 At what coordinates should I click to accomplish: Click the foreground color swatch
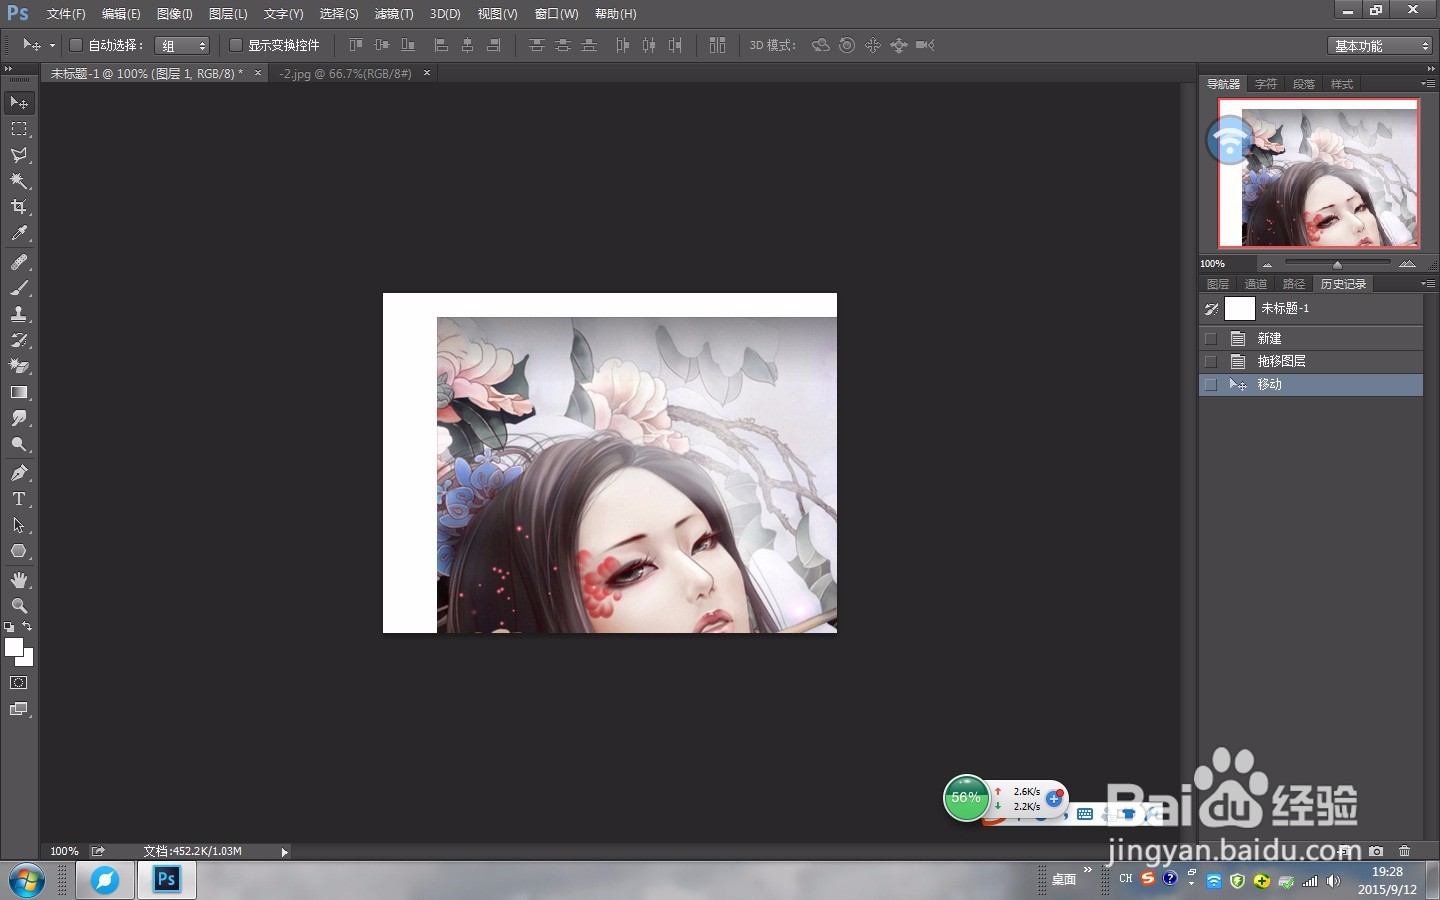coord(14,647)
